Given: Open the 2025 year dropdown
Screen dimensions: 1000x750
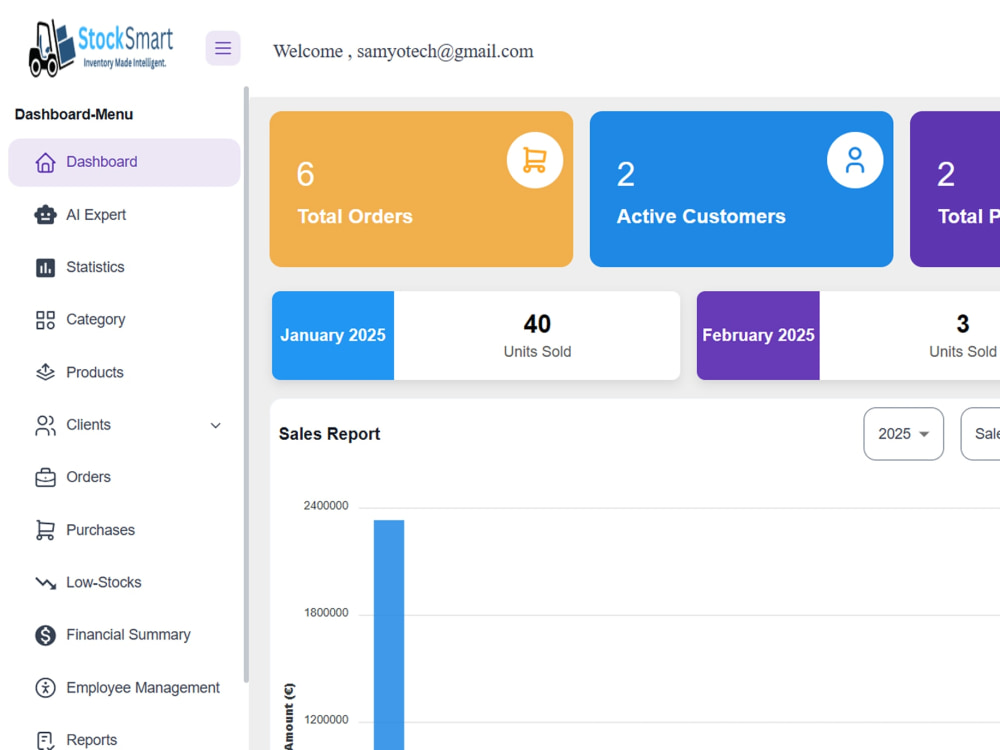Looking at the screenshot, I should click(x=903, y=434).
